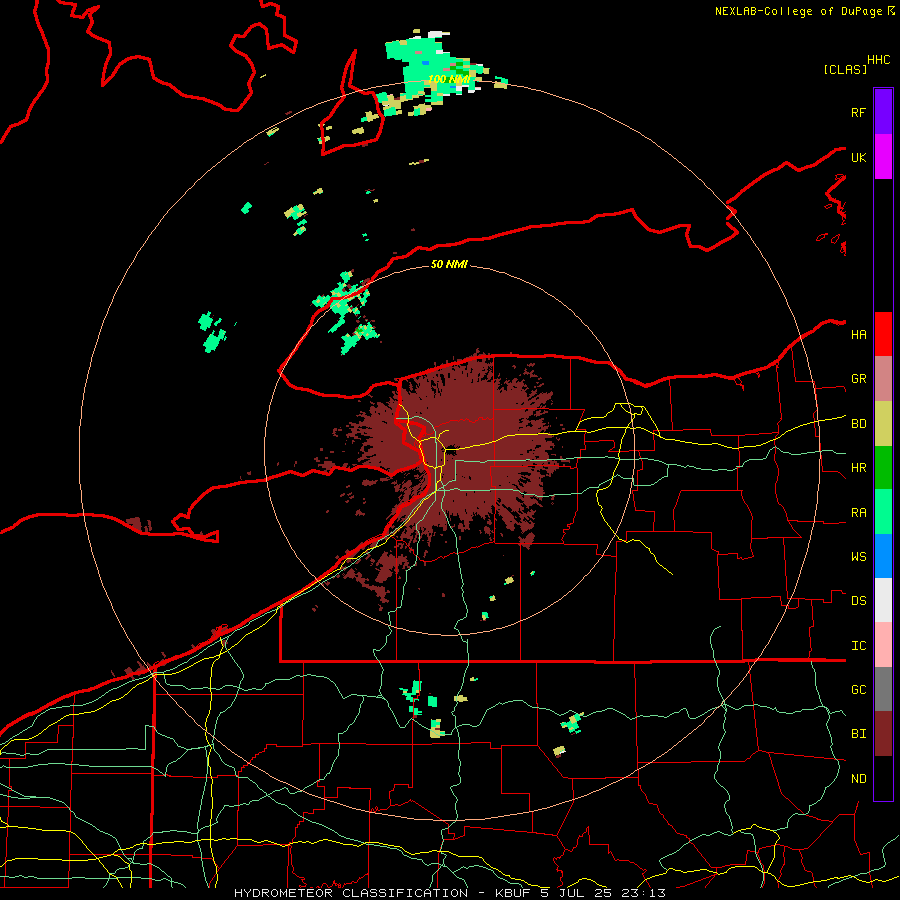Click the HA red legend swatch

[883, 334]
